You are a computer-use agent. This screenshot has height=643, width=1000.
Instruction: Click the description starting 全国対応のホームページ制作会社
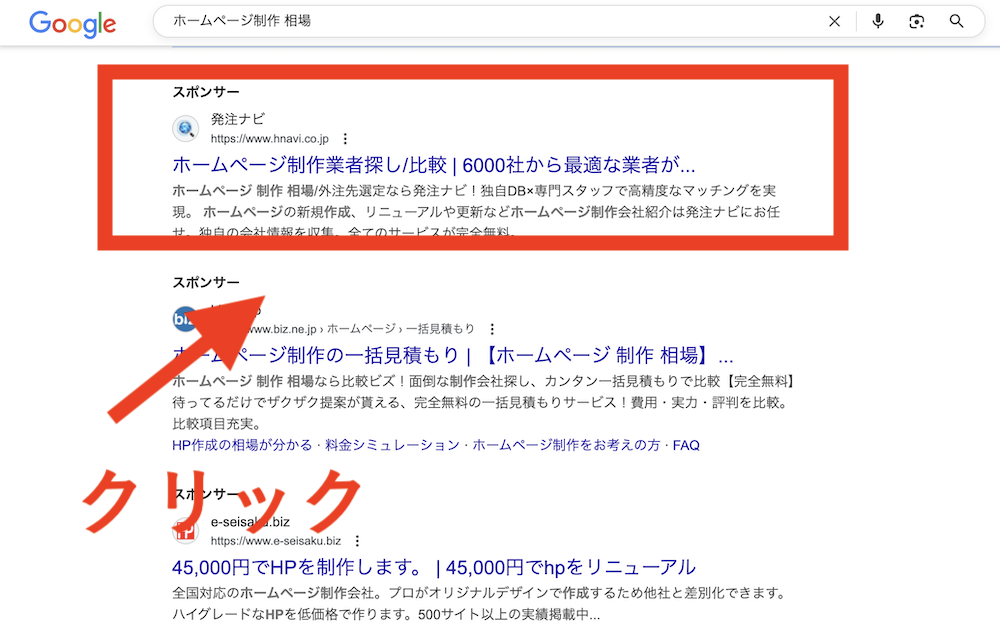[479, 603]
